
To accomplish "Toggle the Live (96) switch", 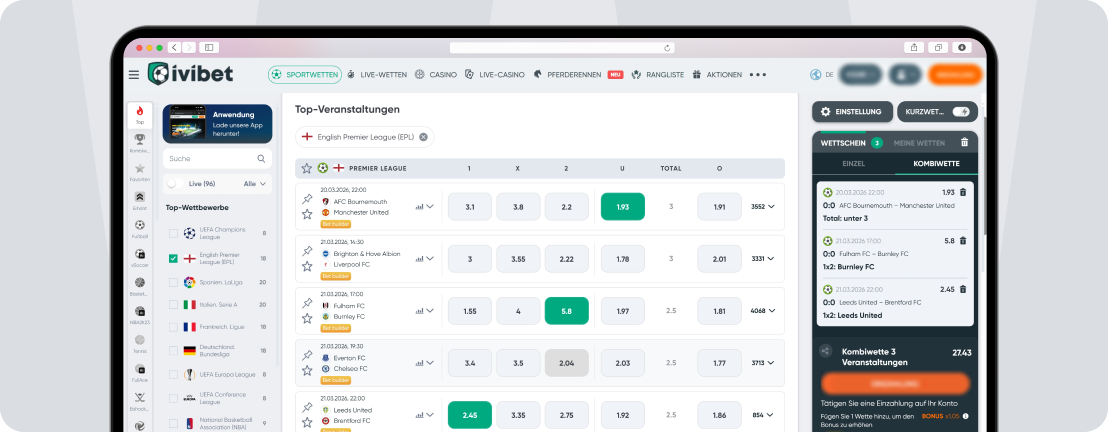I will [175, 184].
